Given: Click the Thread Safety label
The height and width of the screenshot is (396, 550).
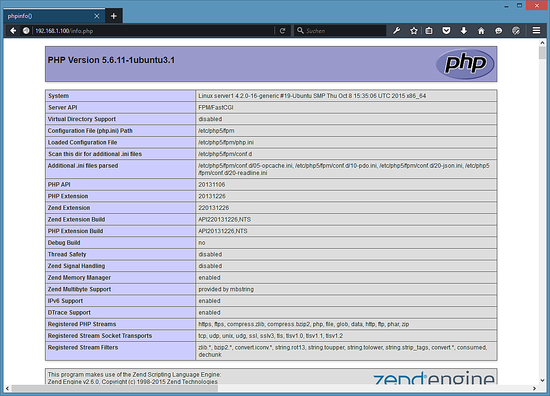Looking at the screenshot, I should tap(67, 254).
